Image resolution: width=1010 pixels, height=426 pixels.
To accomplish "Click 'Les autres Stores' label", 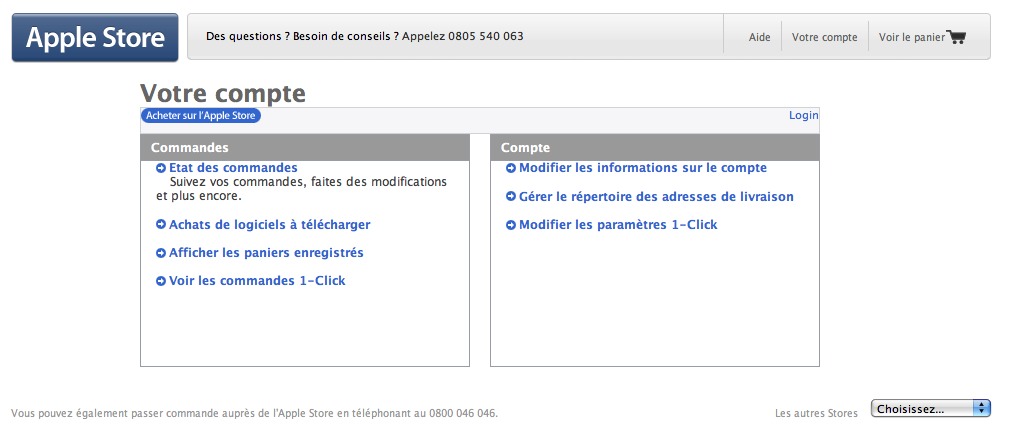I will [x=816, y=413].
